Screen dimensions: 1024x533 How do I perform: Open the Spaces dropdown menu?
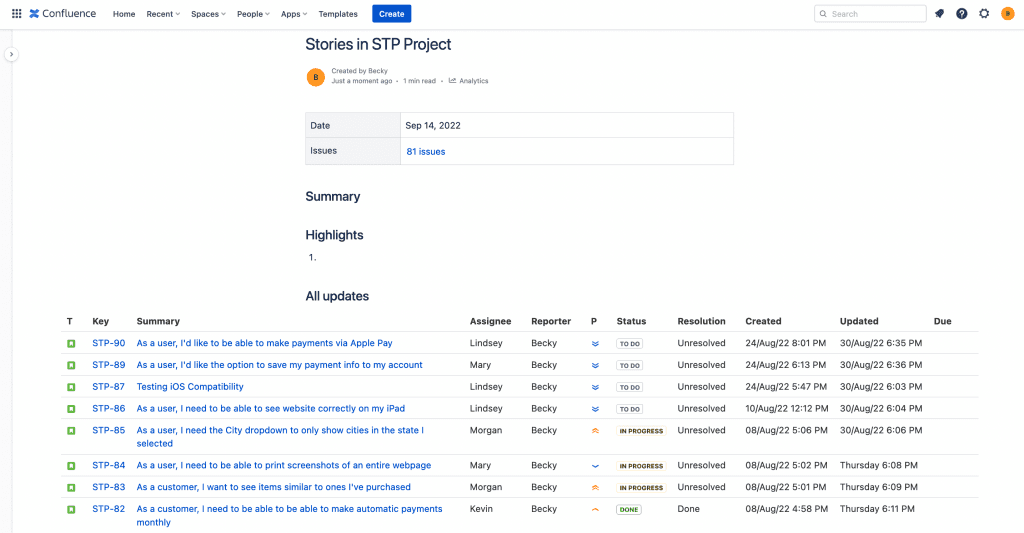(x=208, y=14)
